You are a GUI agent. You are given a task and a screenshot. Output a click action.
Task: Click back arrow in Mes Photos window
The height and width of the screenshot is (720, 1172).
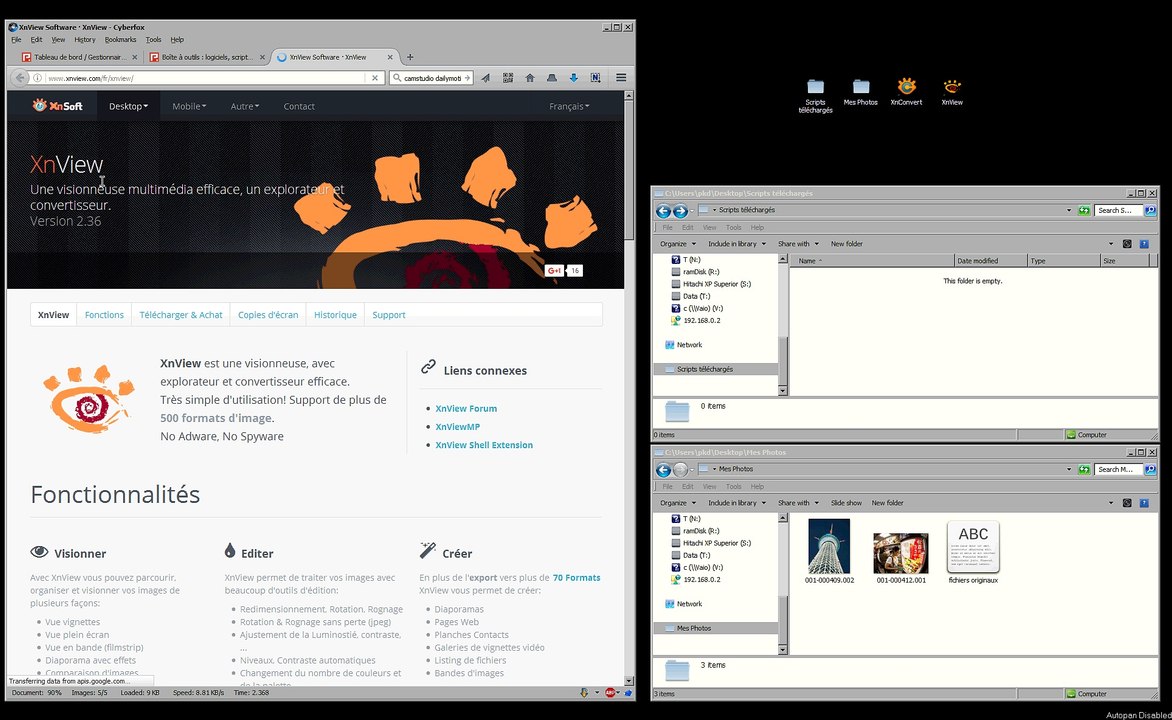(663, 469)
